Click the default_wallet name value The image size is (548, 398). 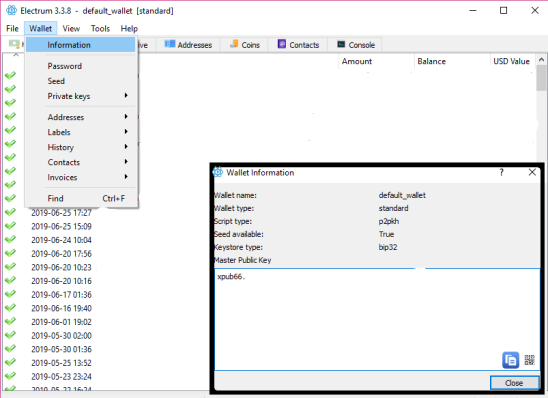(402, 195)
